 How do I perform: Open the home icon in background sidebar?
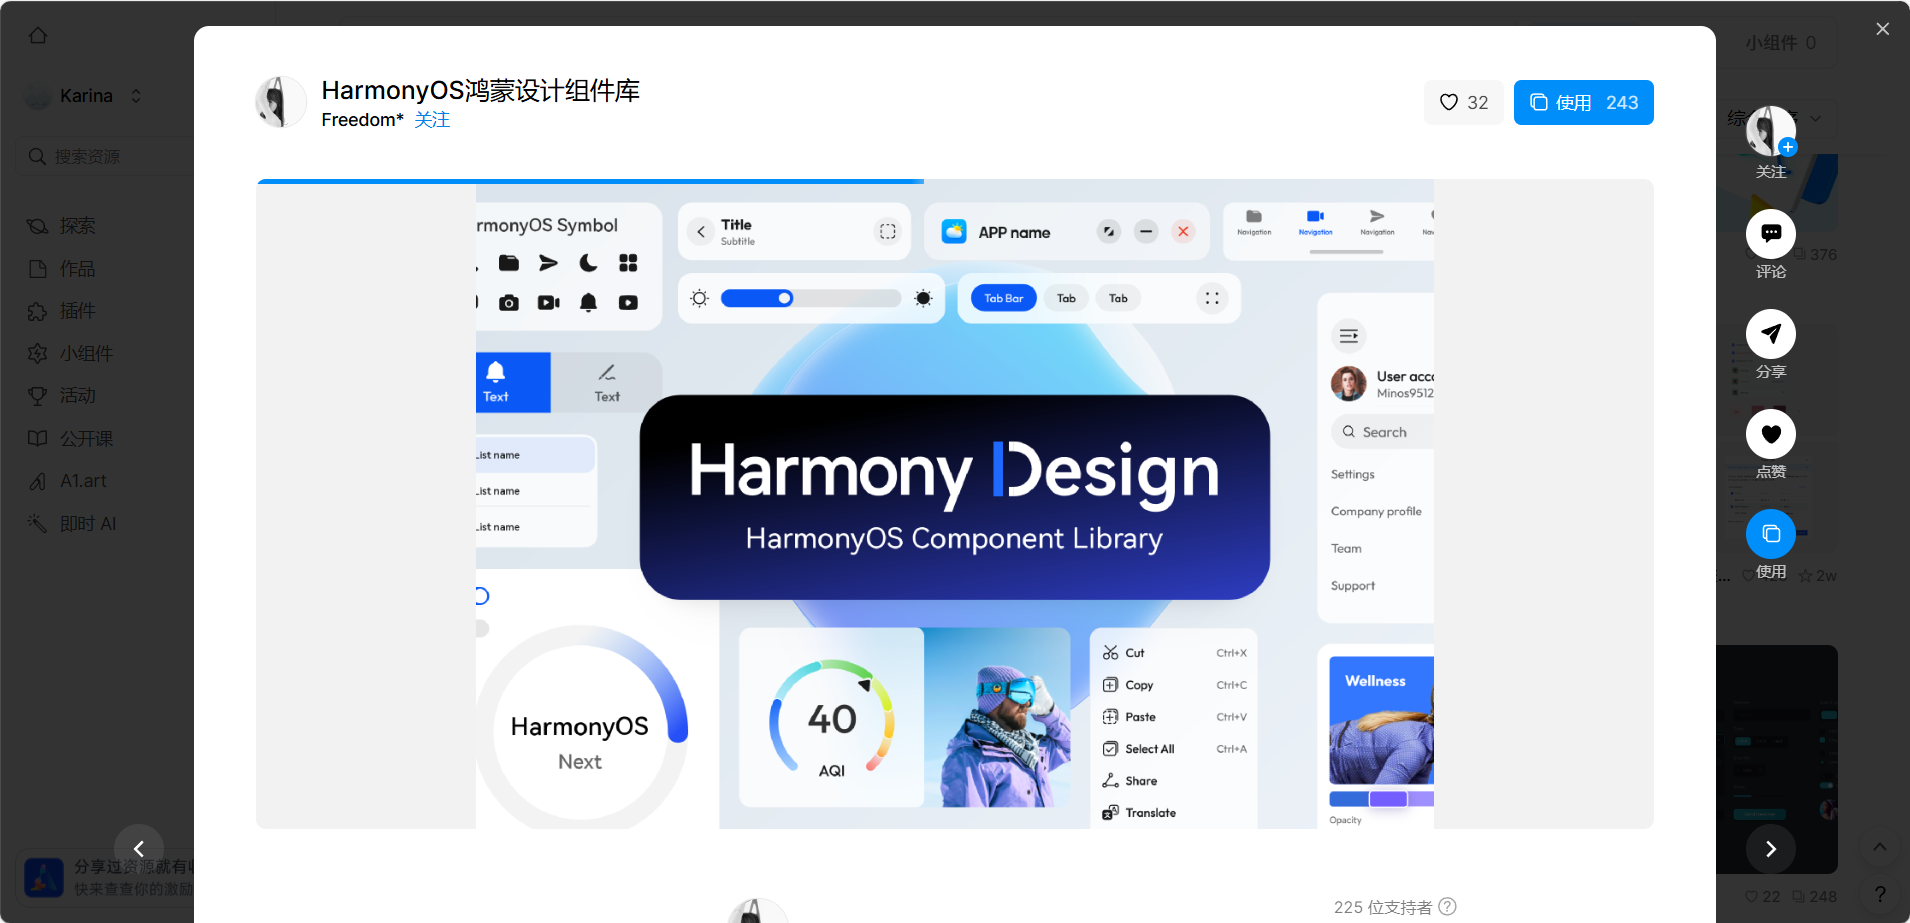(38, 35)
